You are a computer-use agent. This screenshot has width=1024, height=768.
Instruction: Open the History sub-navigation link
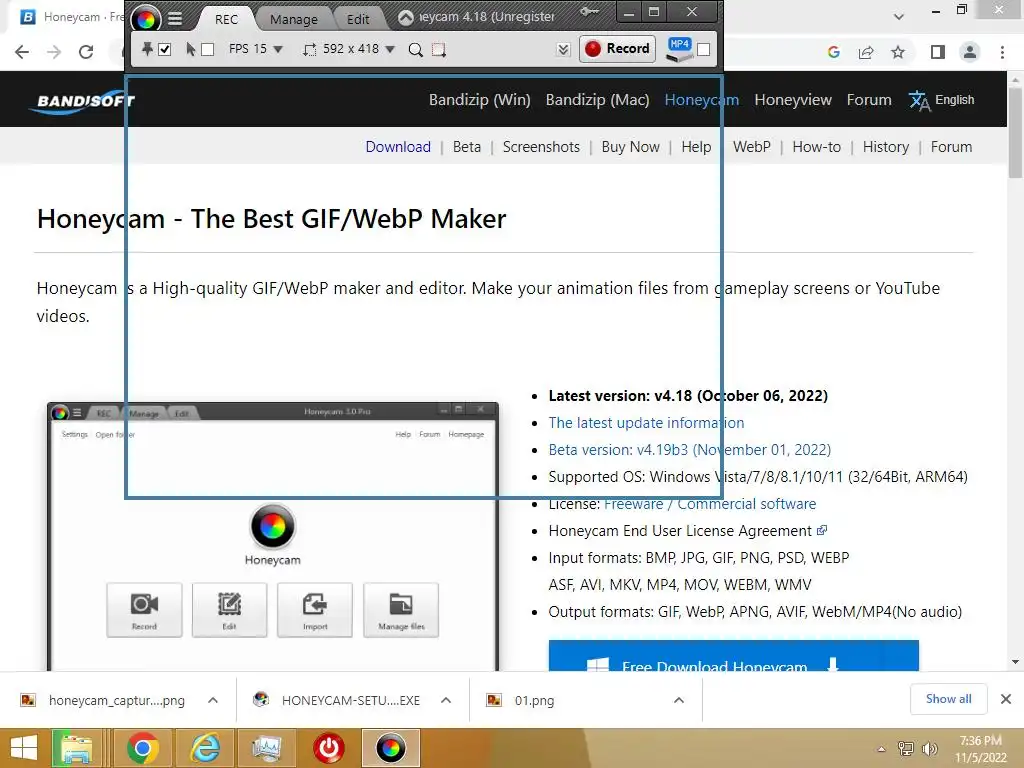(x=886, y=147)
